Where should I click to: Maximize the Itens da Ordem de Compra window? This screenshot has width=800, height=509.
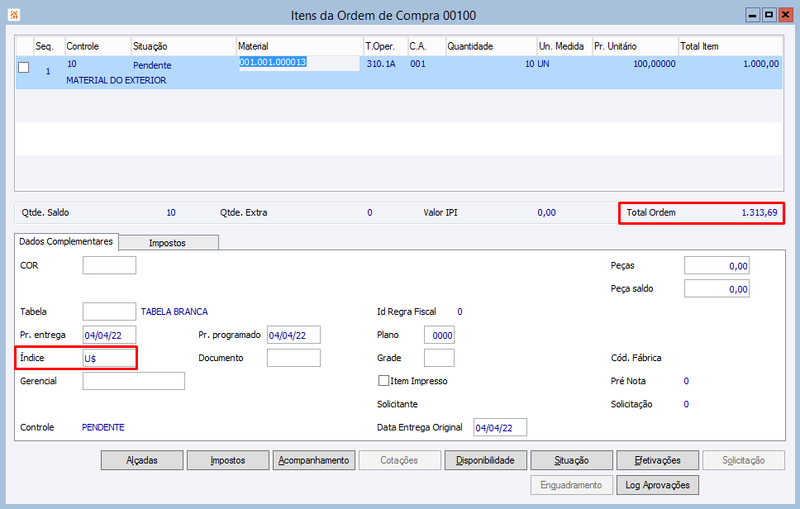[x=769, y=15]
